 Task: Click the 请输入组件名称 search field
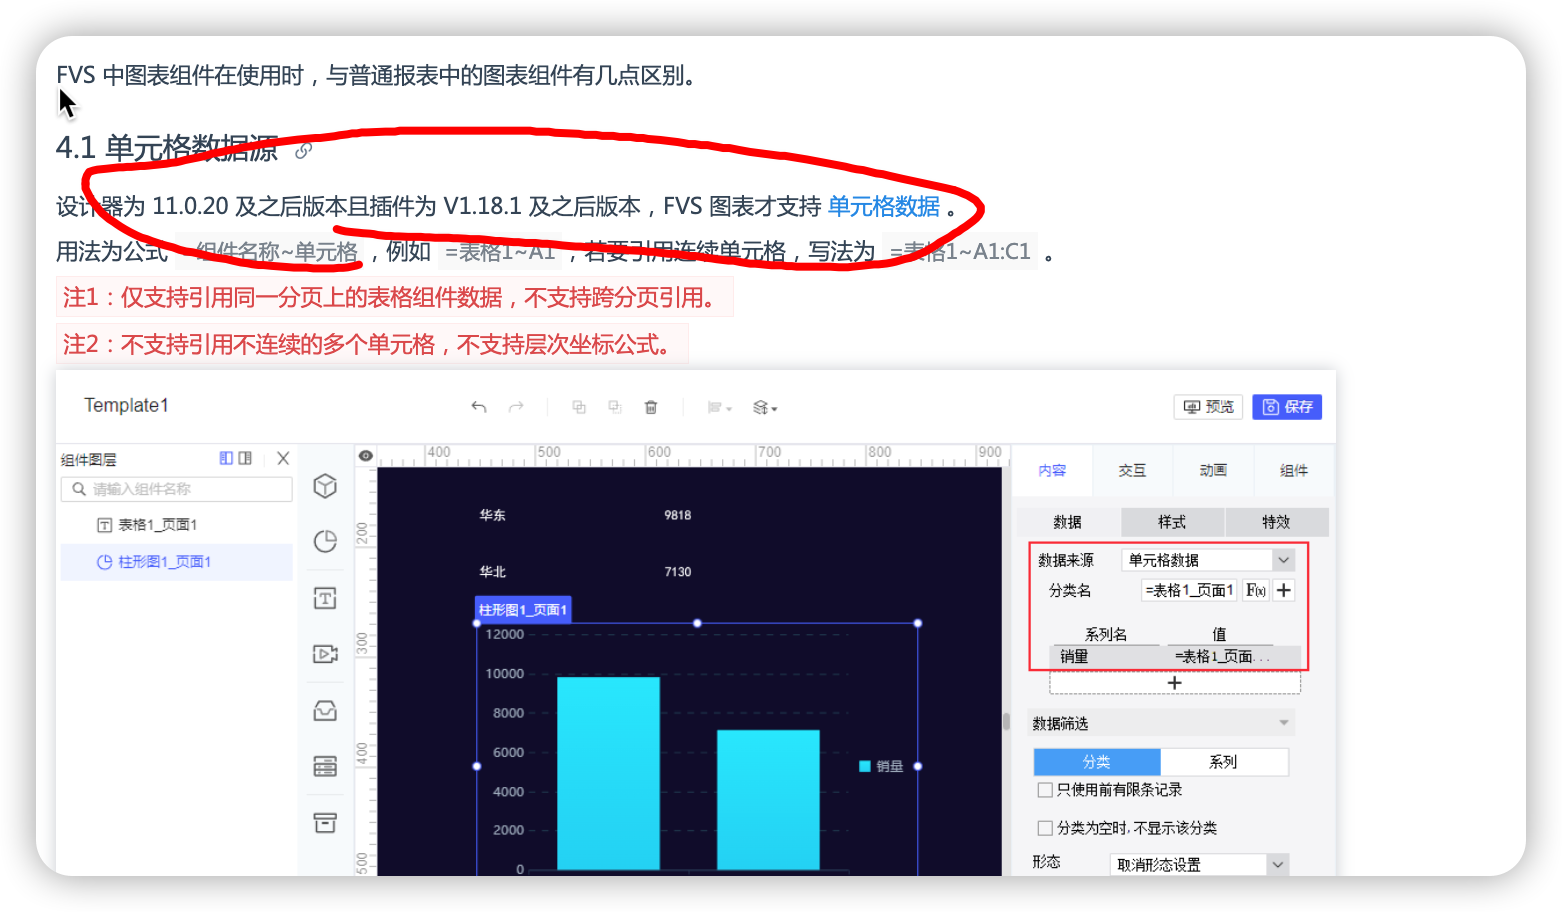(x=177, y=489)
